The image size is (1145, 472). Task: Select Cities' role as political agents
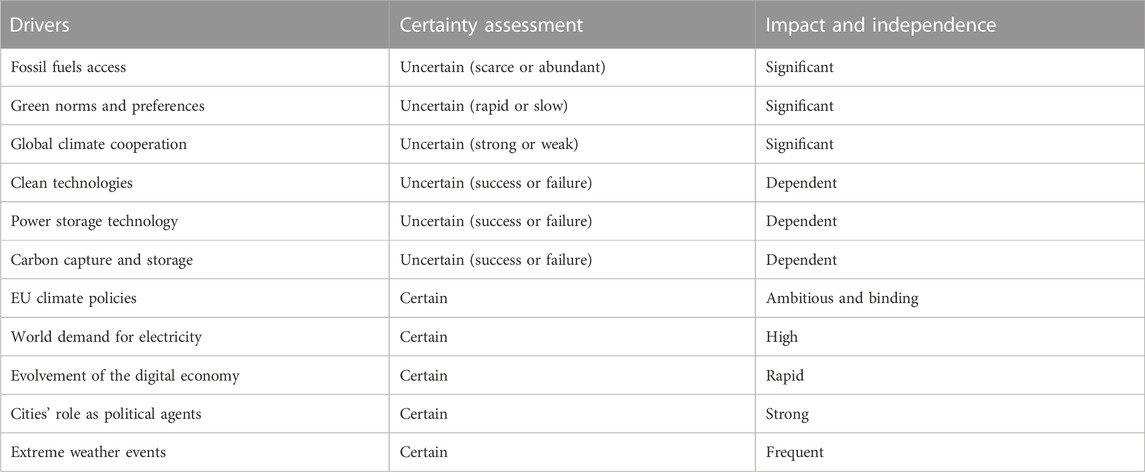(x=194, y=414)
